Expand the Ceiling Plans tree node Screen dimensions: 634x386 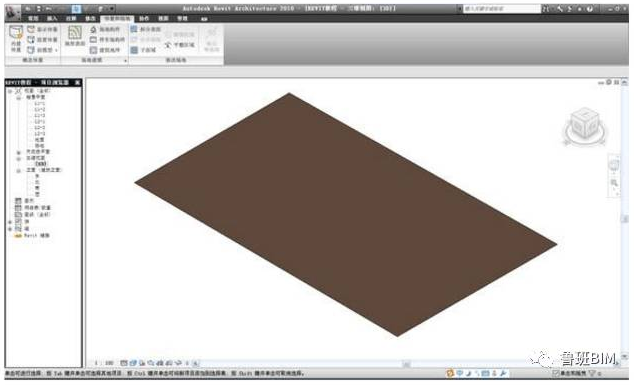coord(18,152)
